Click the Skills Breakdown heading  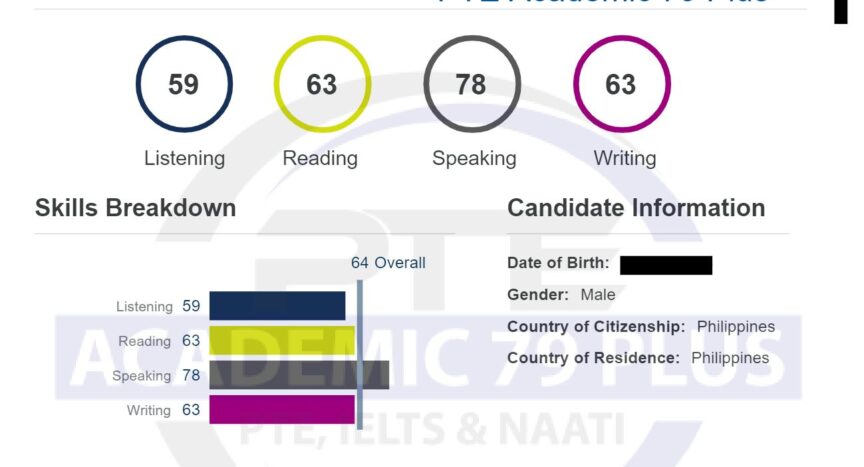pyautogui.click(x=136, y=208)
